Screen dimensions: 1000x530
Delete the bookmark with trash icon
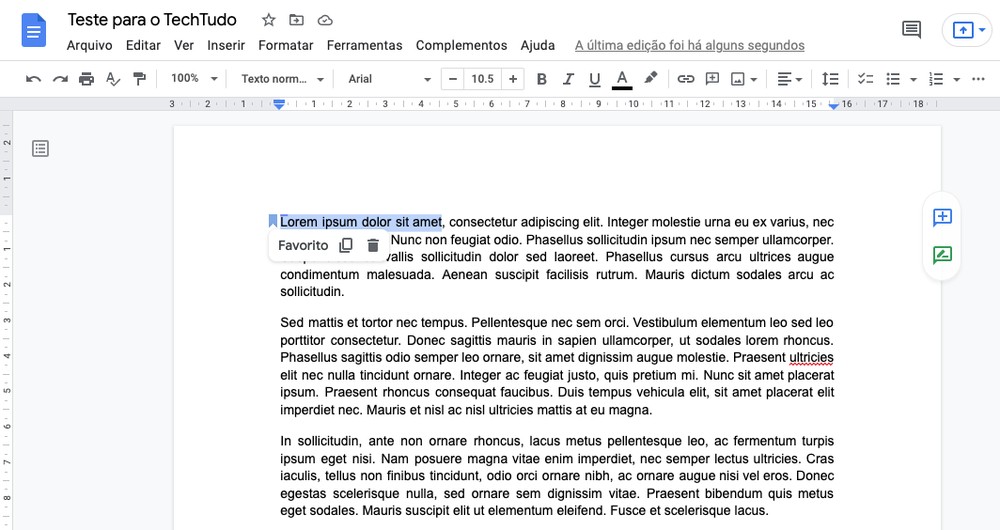pyautogui.click(x=373, y=245)
